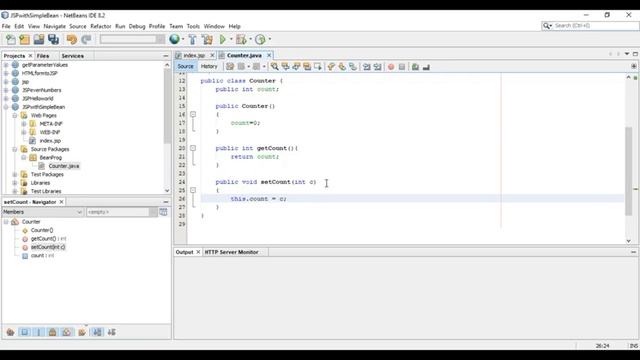Click the Build Project hammer icon
Viewport: 640px width, 360px height.
click(192, 40)
